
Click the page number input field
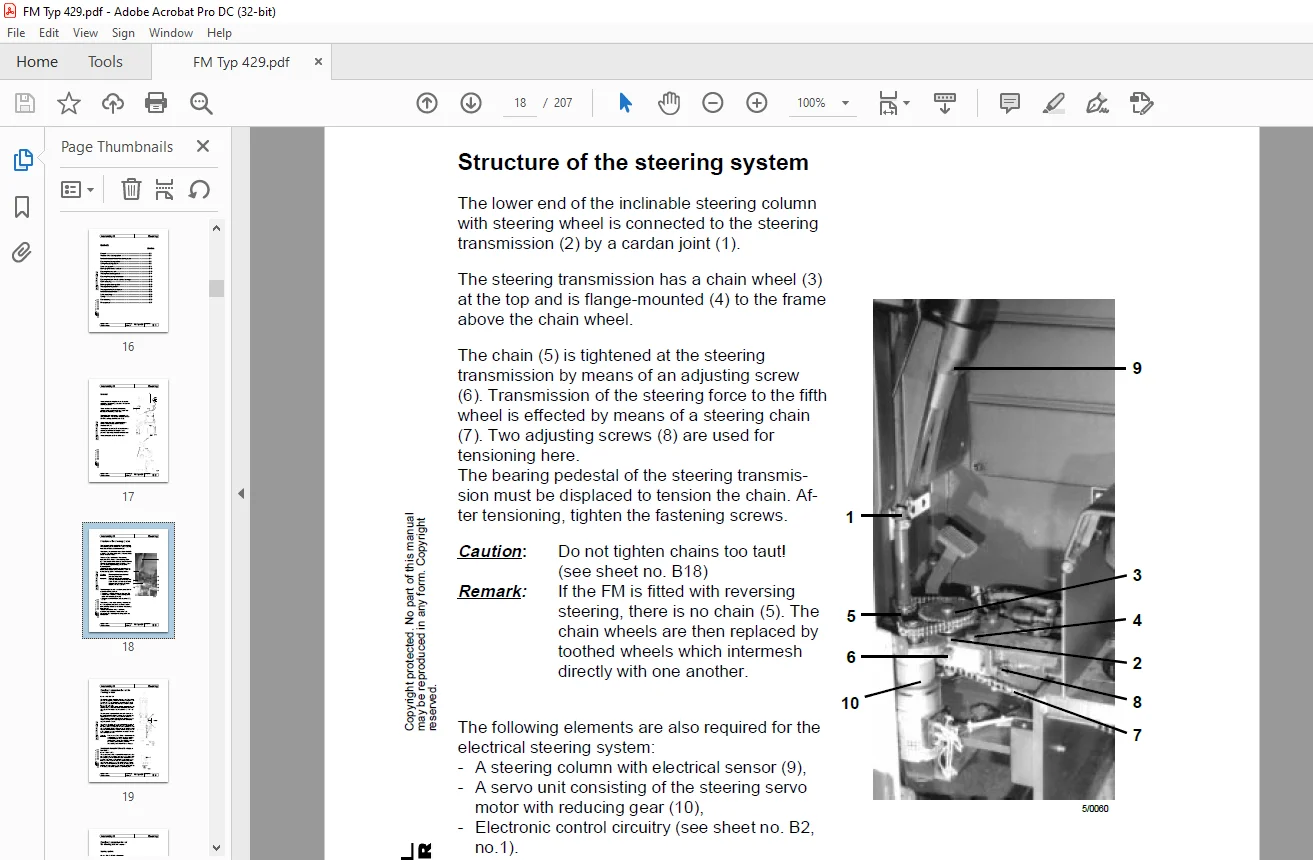coord(520,103)
